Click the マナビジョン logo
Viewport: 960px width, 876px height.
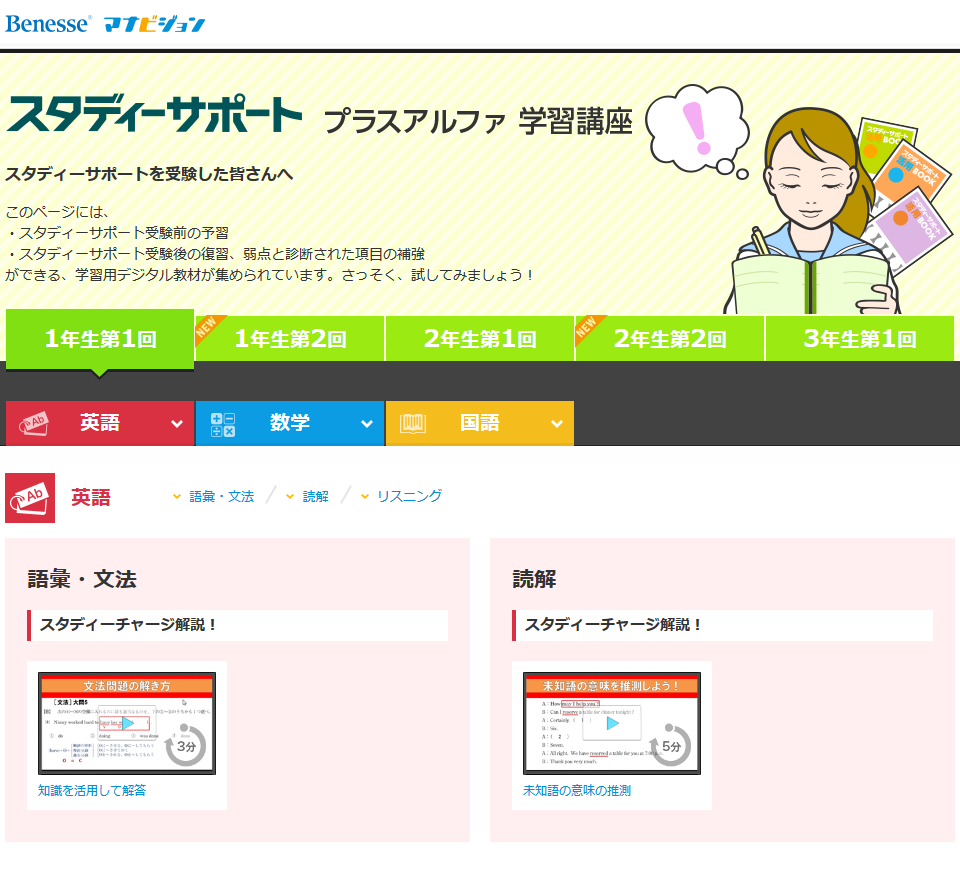[x=154, y=24]
